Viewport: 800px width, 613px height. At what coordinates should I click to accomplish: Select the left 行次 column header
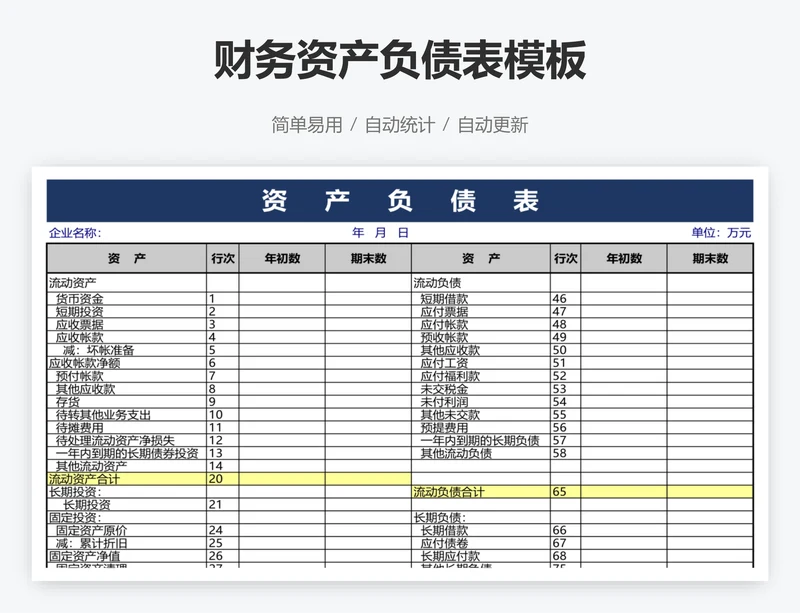[x=223, y=259]
